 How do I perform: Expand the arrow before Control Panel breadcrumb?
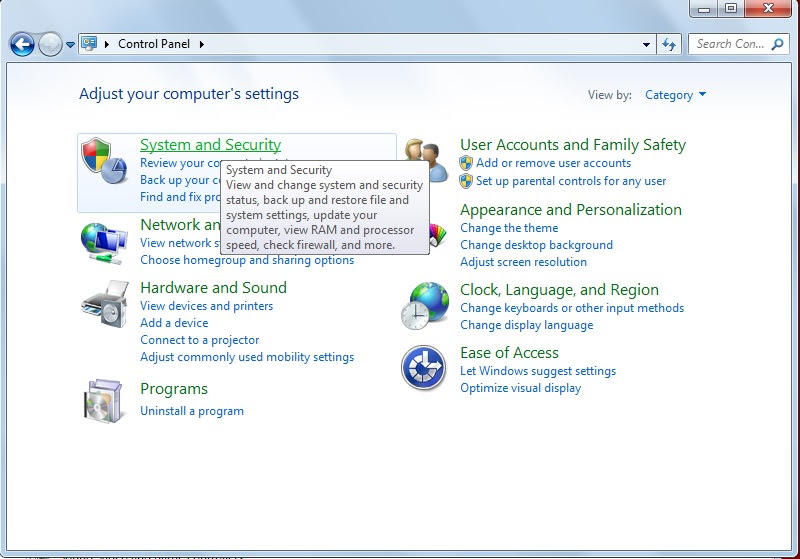click(107, 44)
